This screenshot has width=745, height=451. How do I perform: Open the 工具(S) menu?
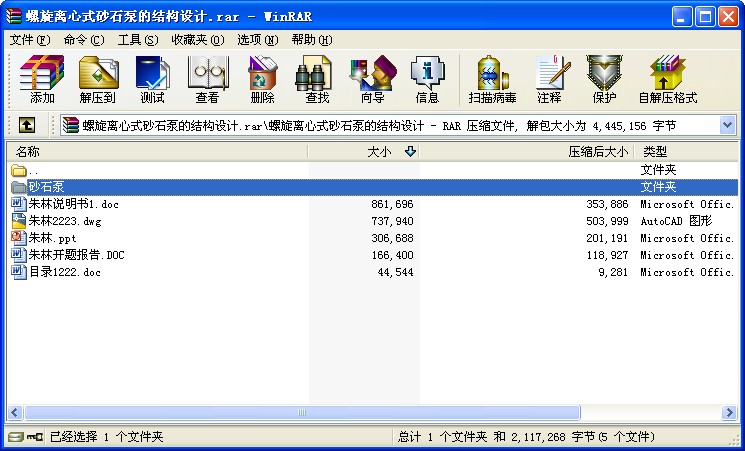138,40
